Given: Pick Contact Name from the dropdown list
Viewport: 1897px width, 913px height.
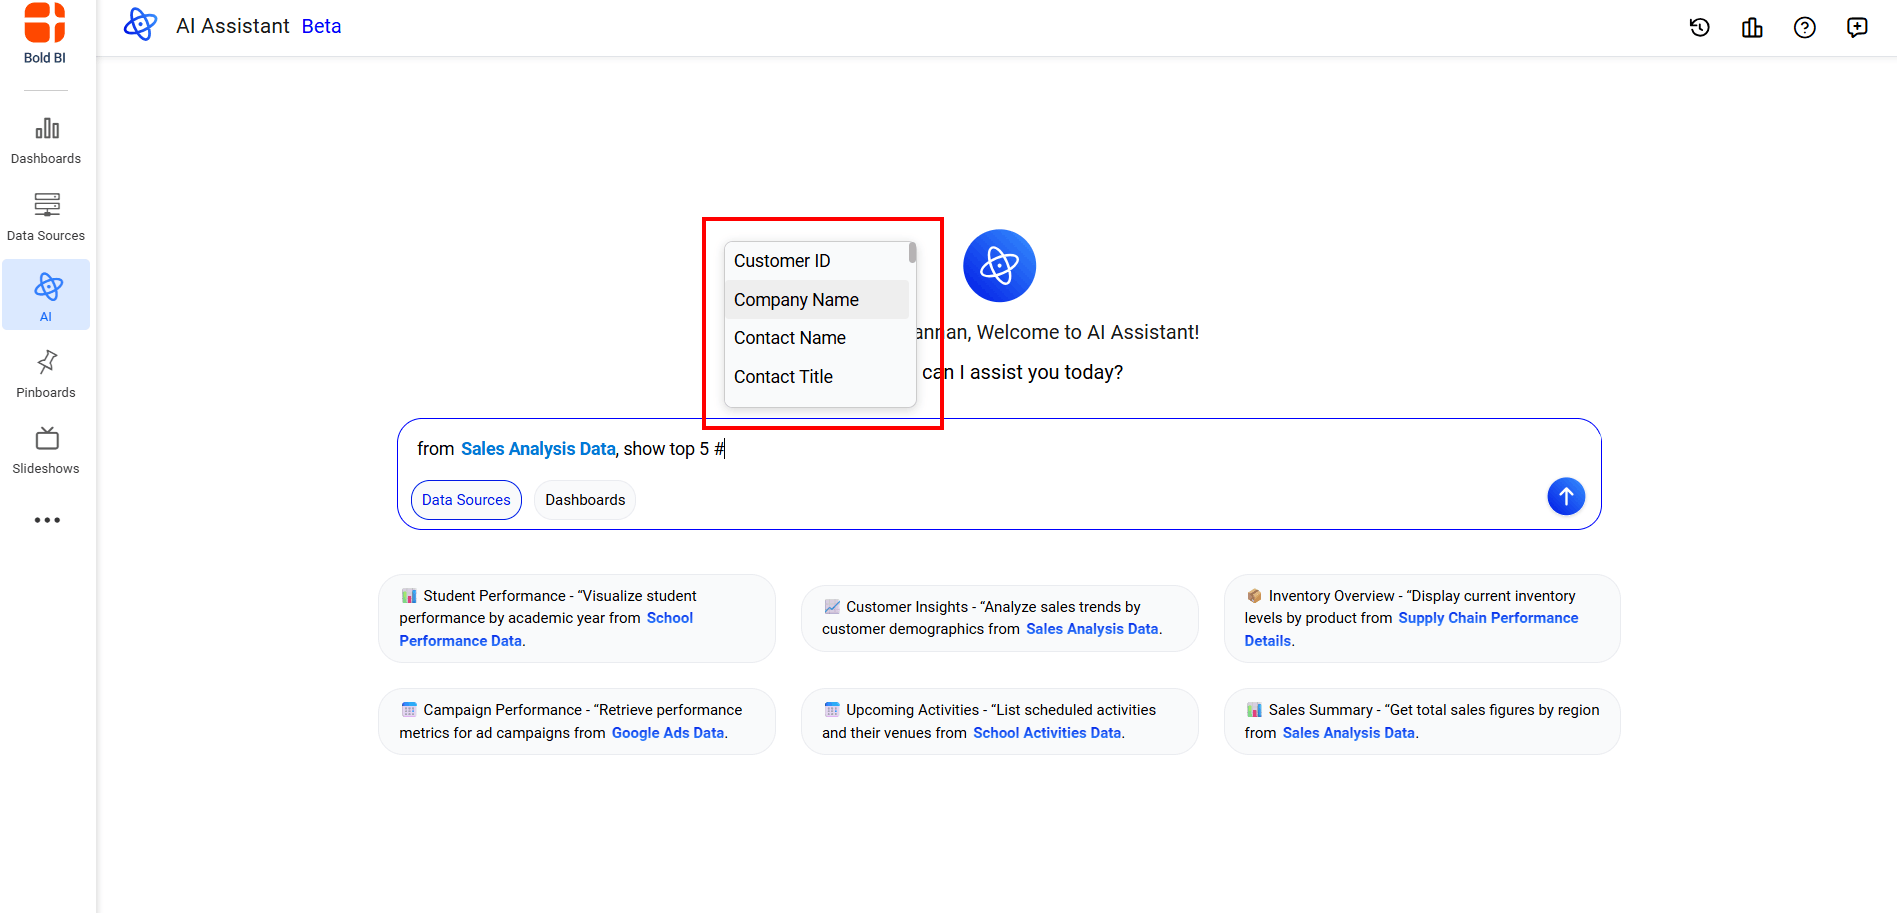Looking at the screenshot, I should tap(790, 338).
